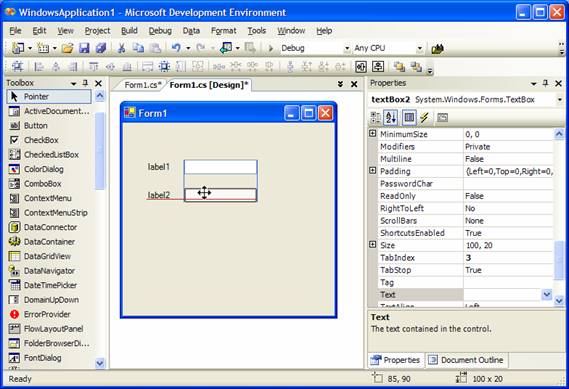Screen dimensions: 569x389
Task: Select the Pointer tool in the Toolbox
Action: pyautogui.click(x=49, y=96)
